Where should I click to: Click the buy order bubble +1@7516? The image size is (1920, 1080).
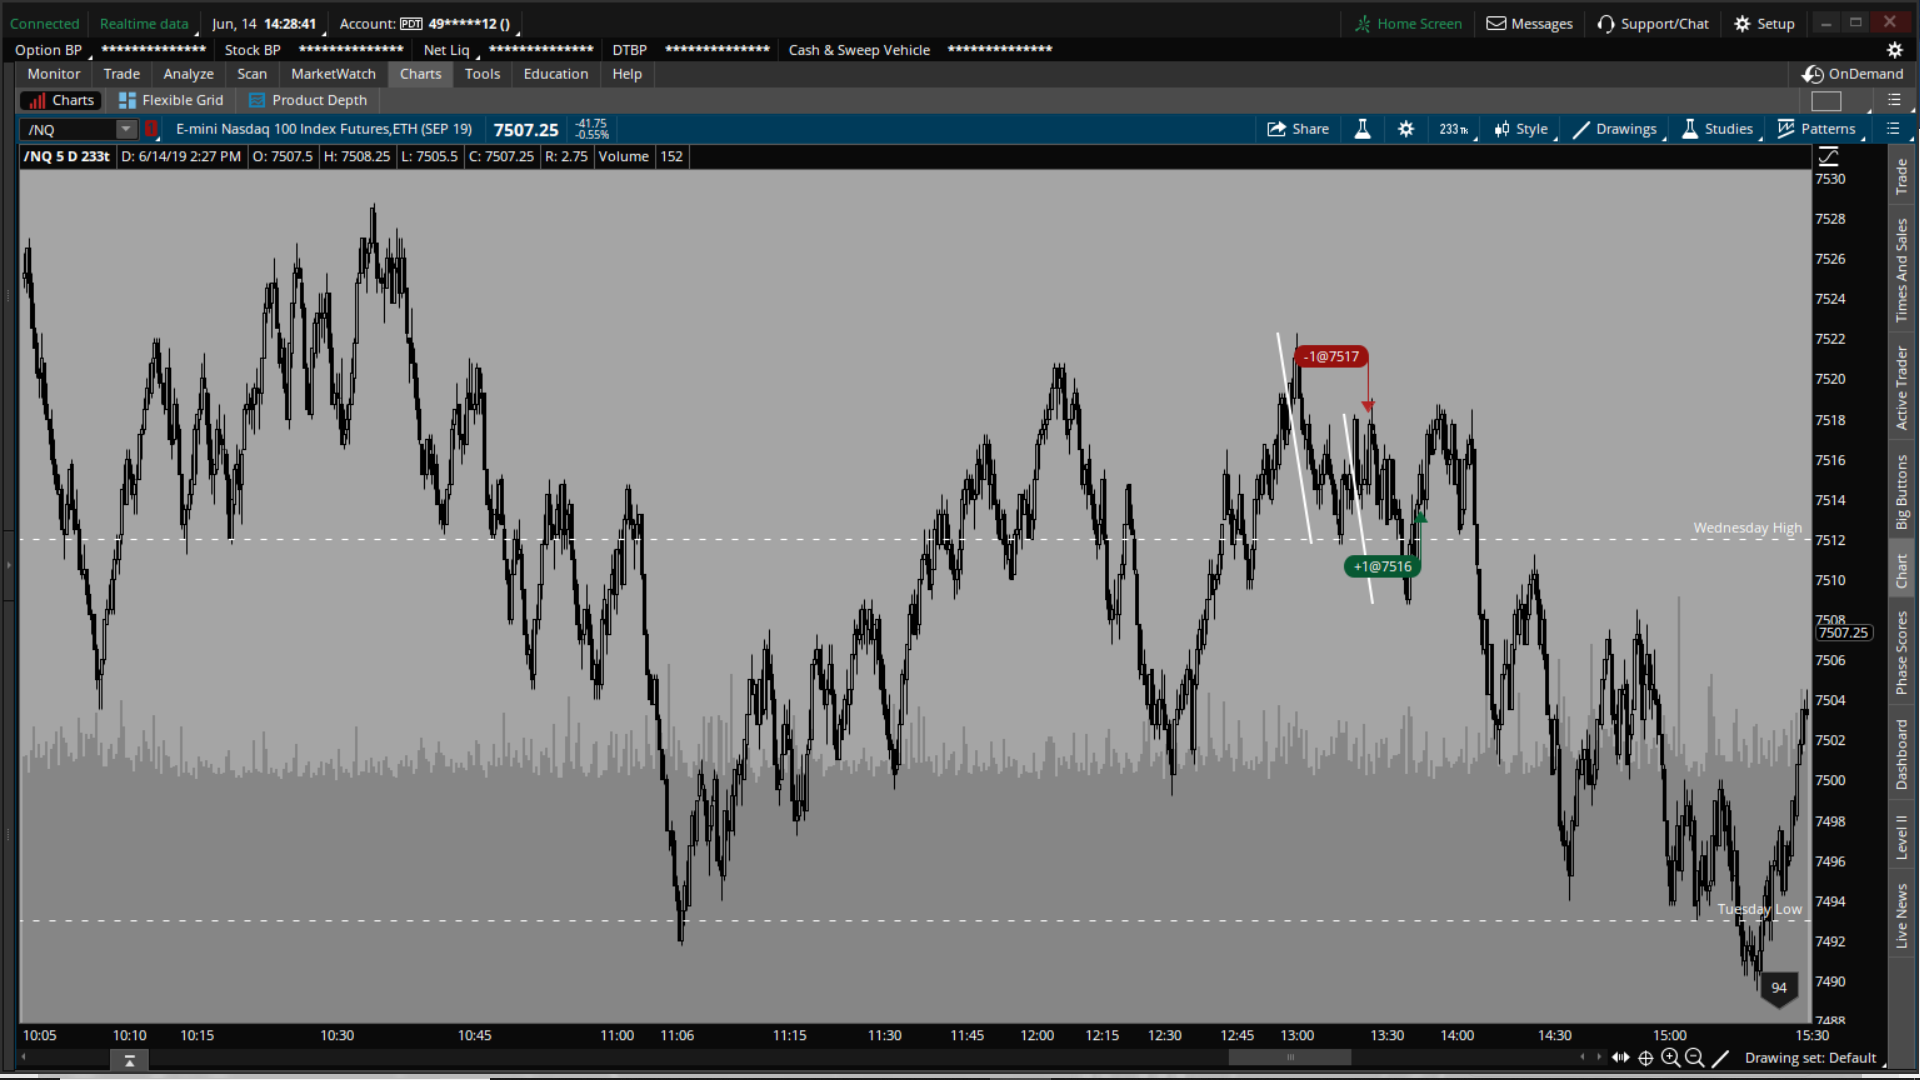click(x=1382, y=567)
